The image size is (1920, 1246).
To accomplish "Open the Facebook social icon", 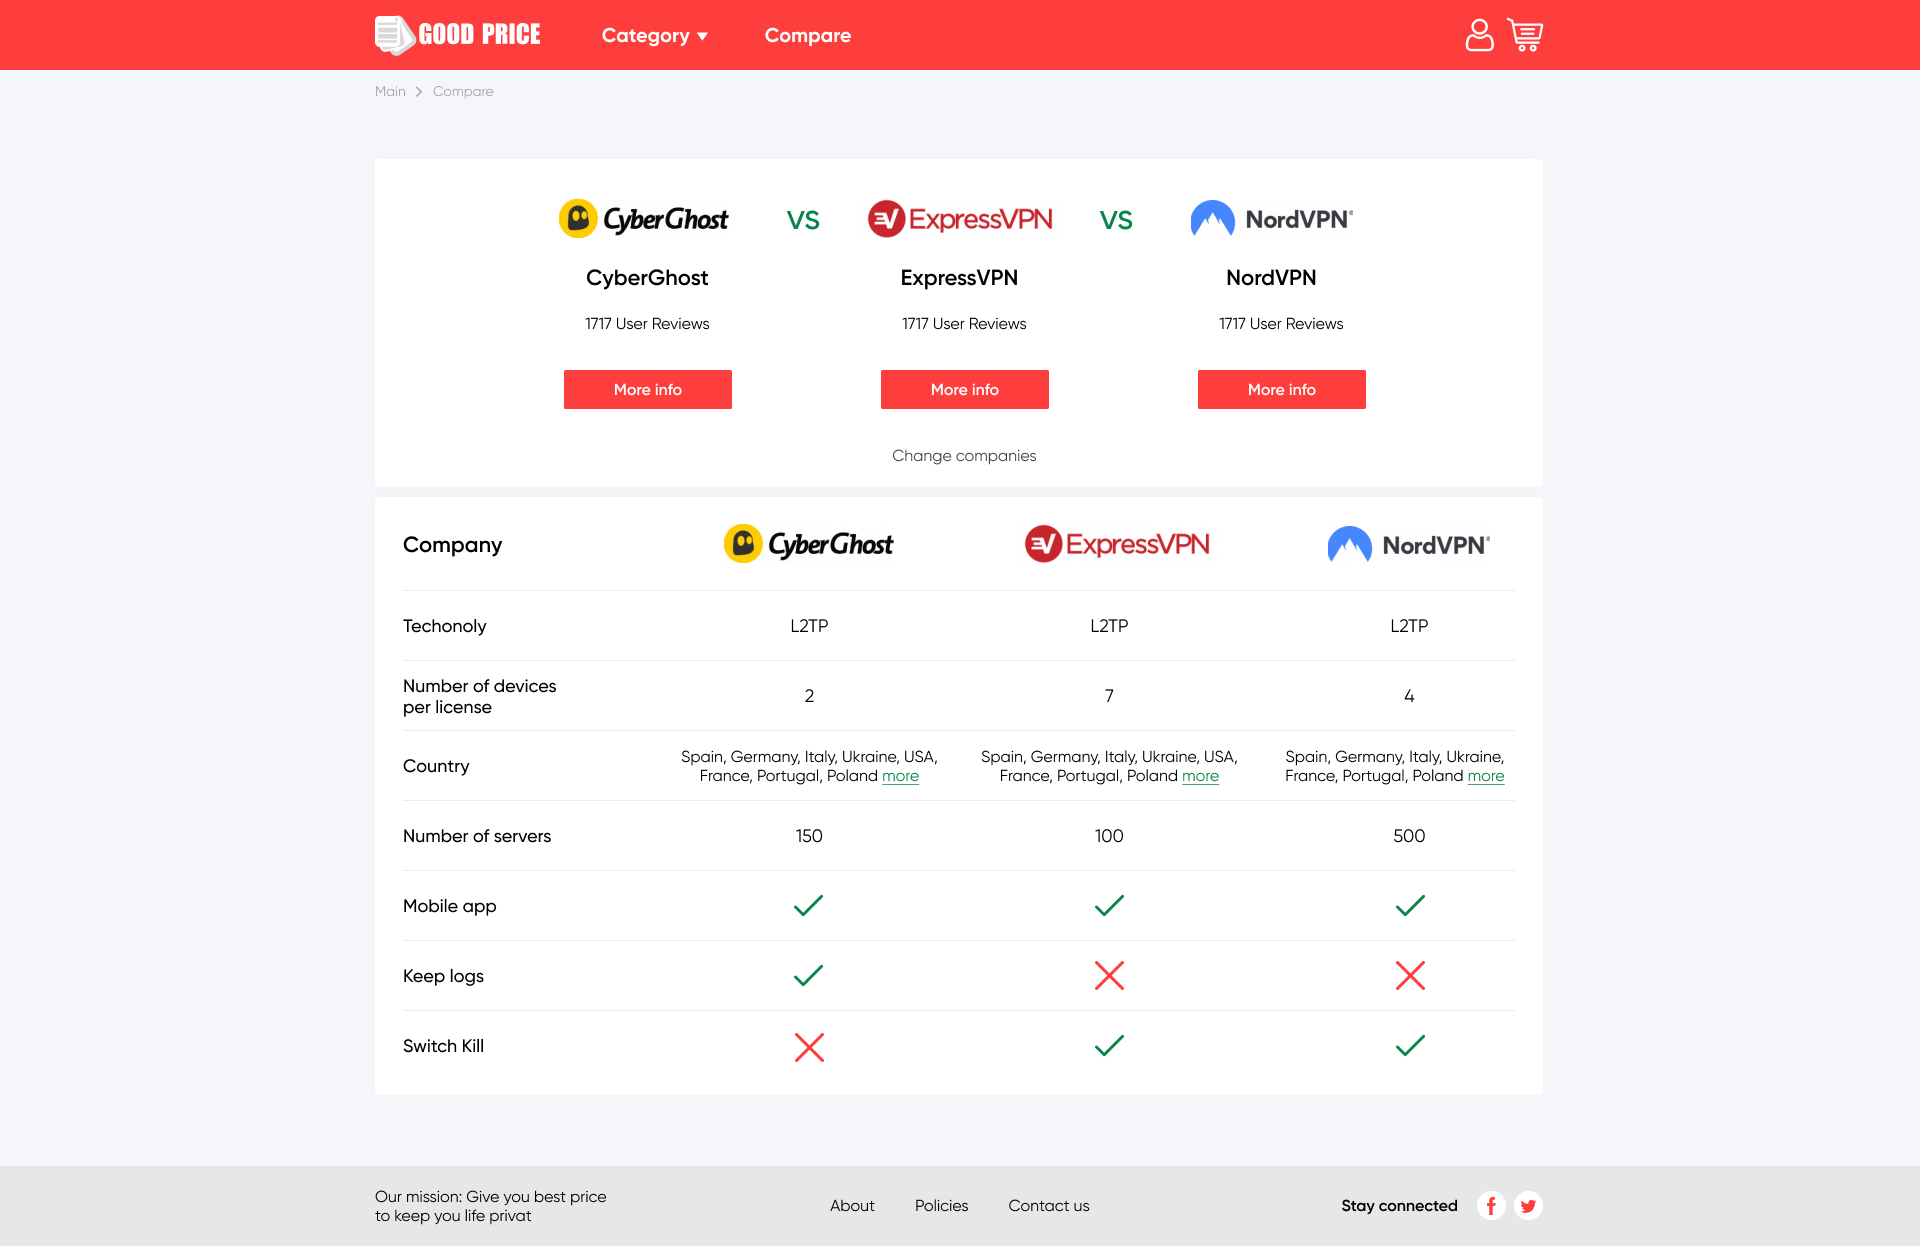I will coord(1491,1206).
